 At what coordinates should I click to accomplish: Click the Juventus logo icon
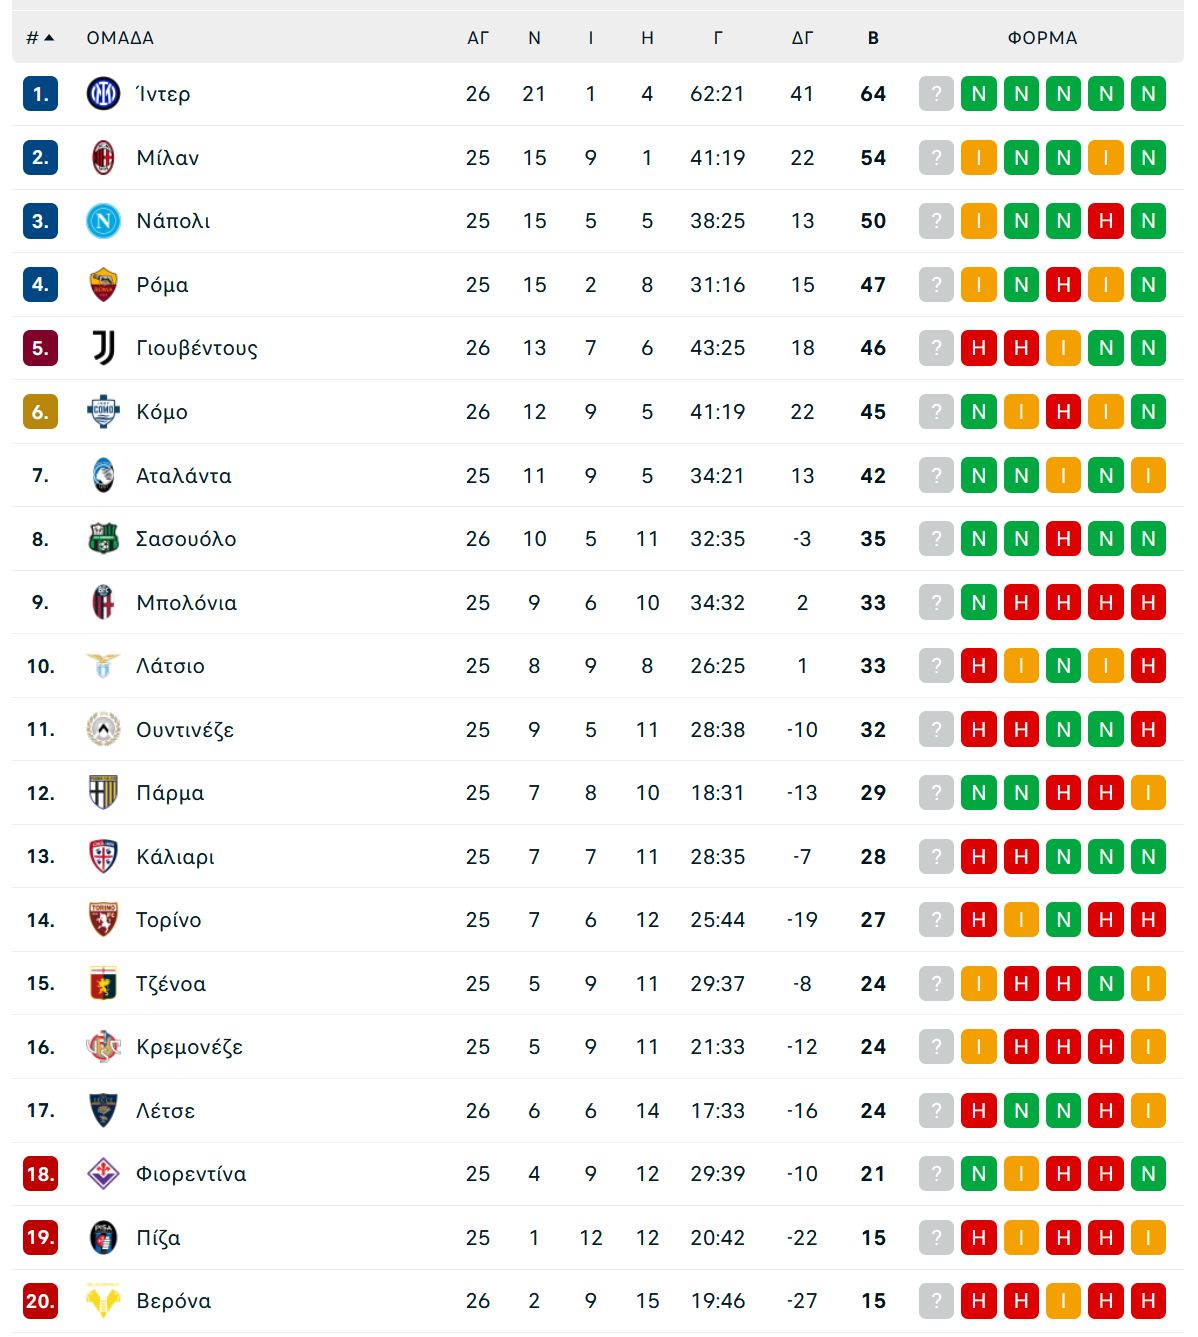(x=103, y=348)
